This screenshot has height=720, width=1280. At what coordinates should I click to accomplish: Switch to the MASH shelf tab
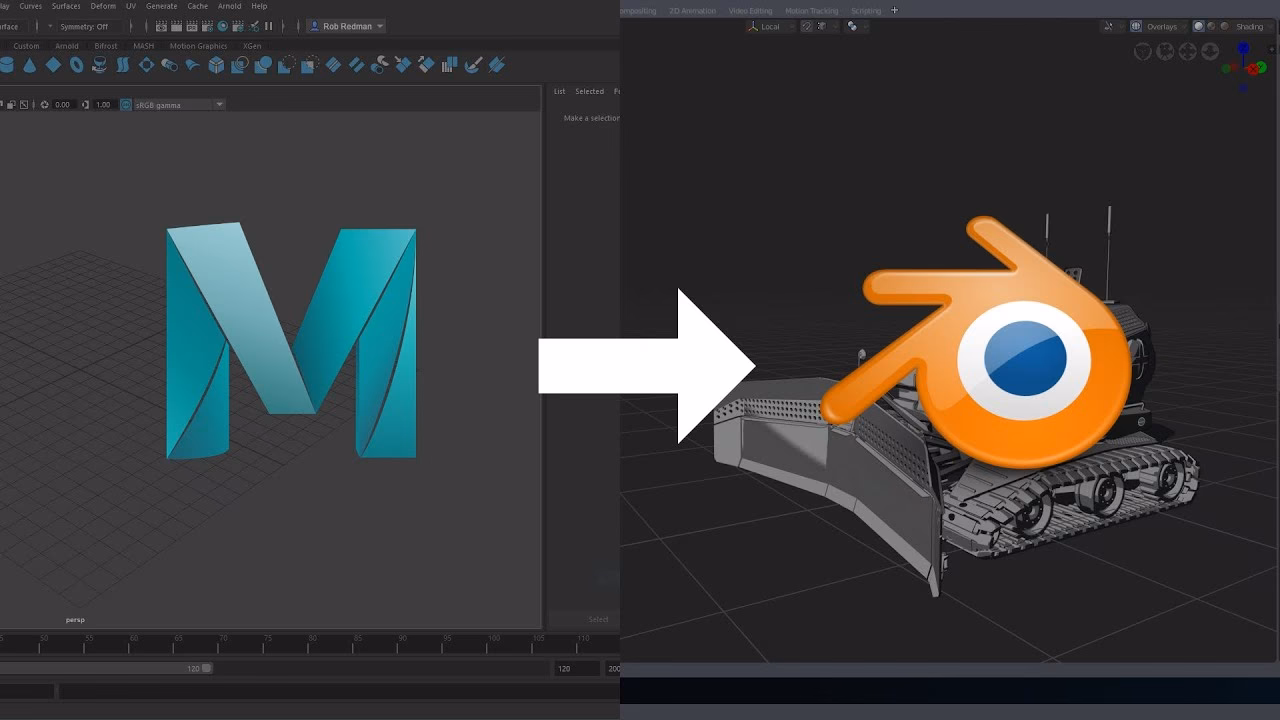(x=144, y=46)
